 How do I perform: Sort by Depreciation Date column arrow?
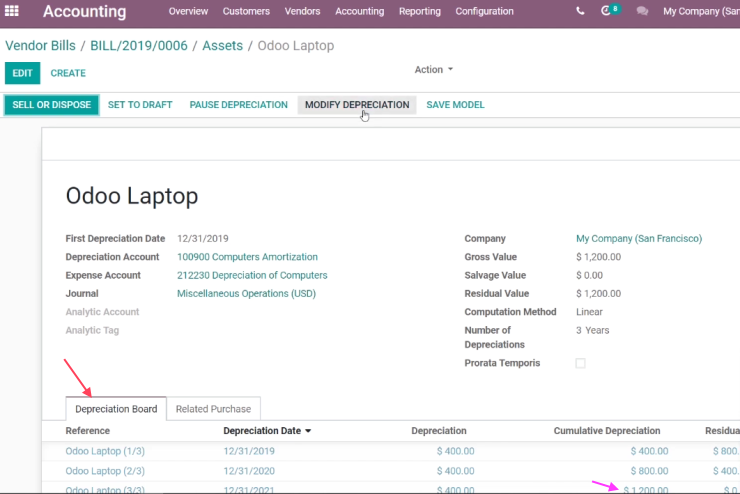point(308,431)
